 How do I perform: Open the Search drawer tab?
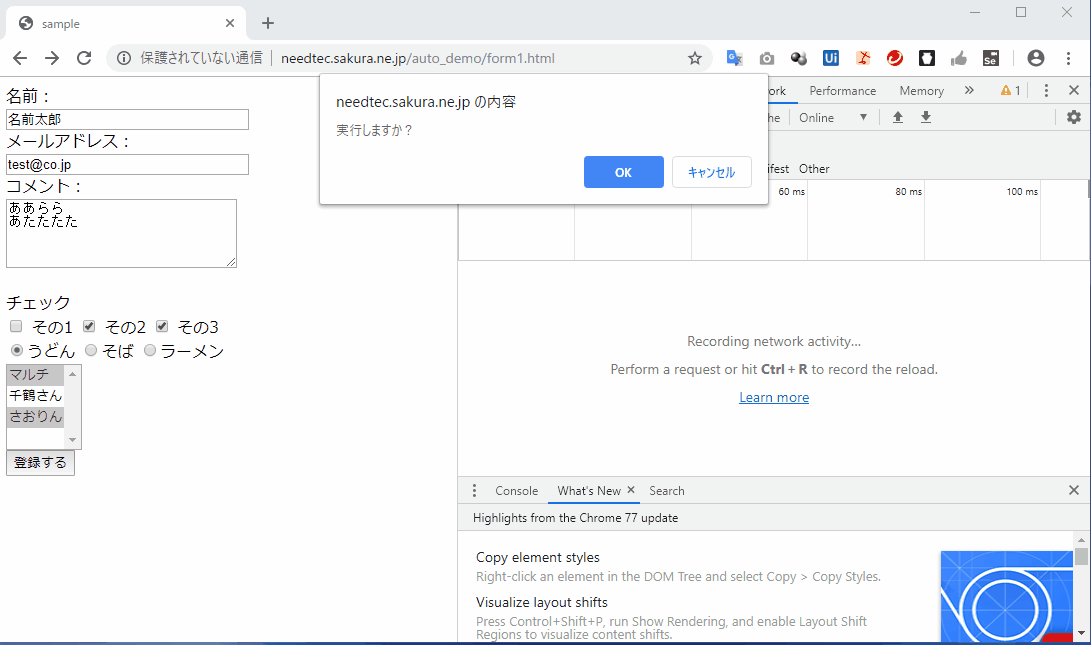tap(667, 491)
